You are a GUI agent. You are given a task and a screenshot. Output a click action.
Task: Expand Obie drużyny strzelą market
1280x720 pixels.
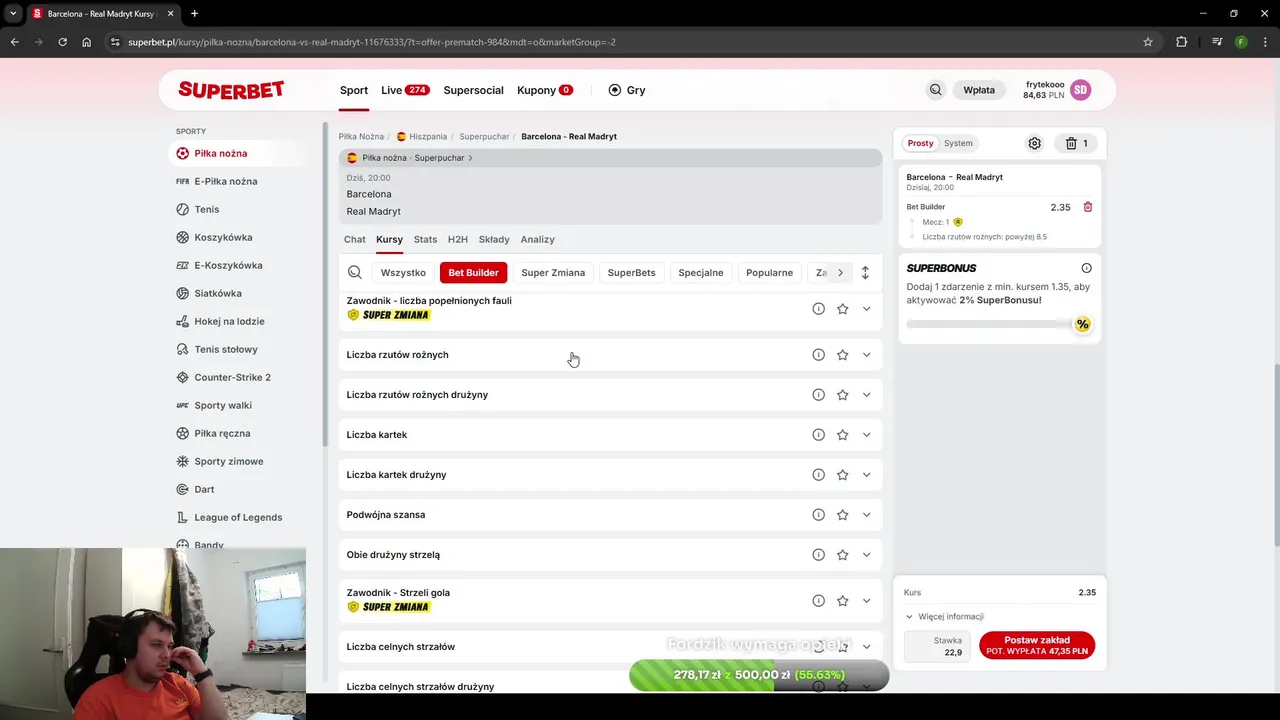coord(866,555)
